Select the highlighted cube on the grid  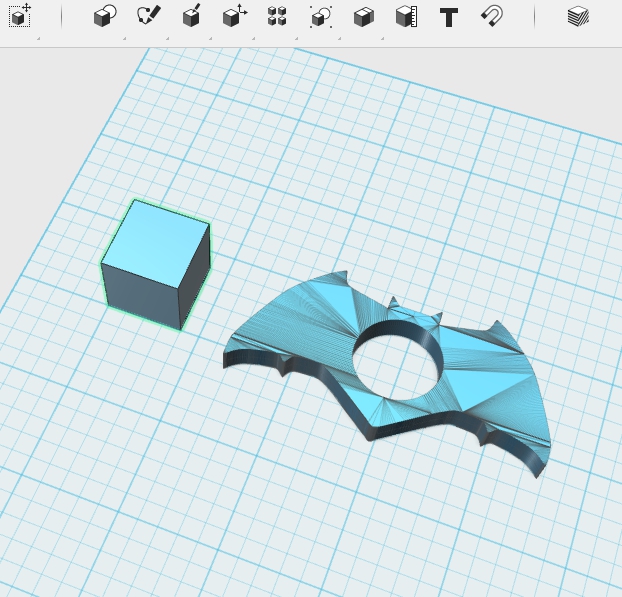pyautogui.click(x=156, y=264)
